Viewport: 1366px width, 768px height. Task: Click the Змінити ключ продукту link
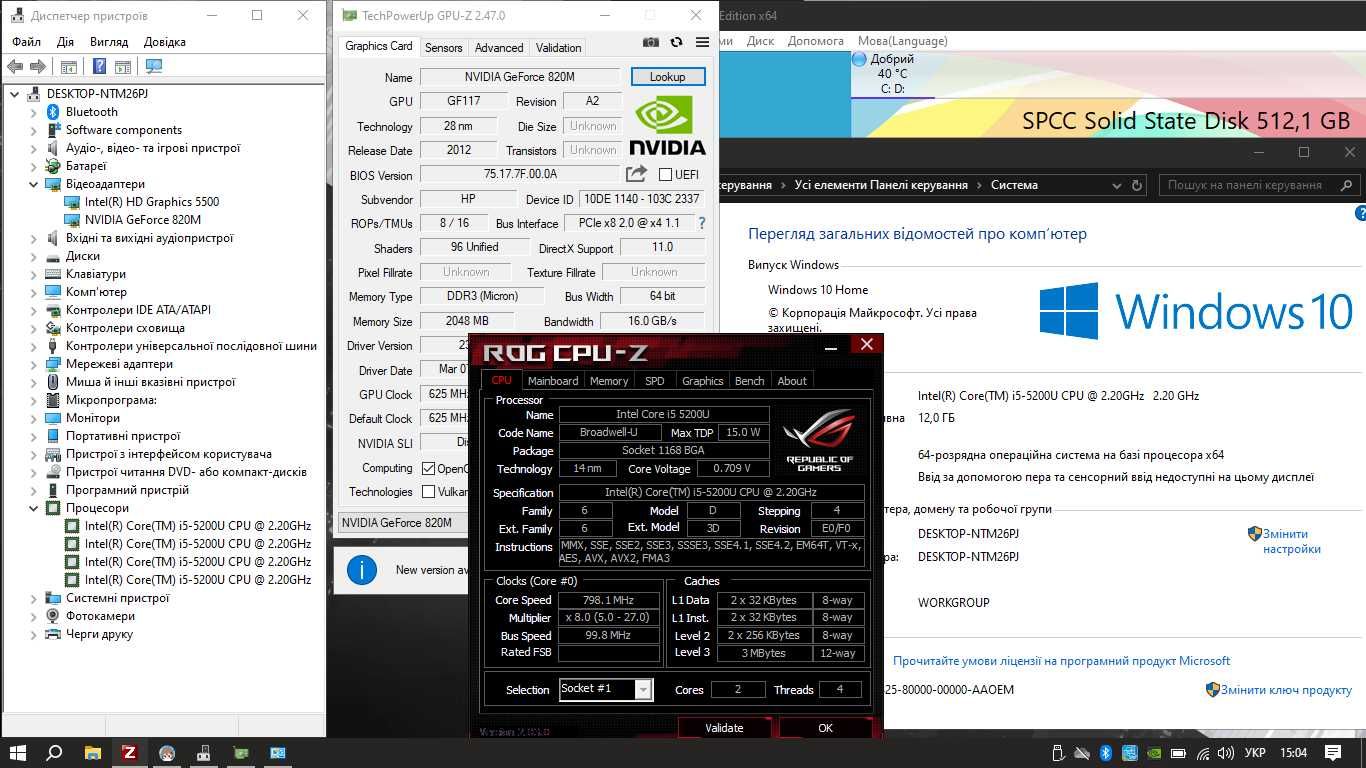click(1286, 690)
